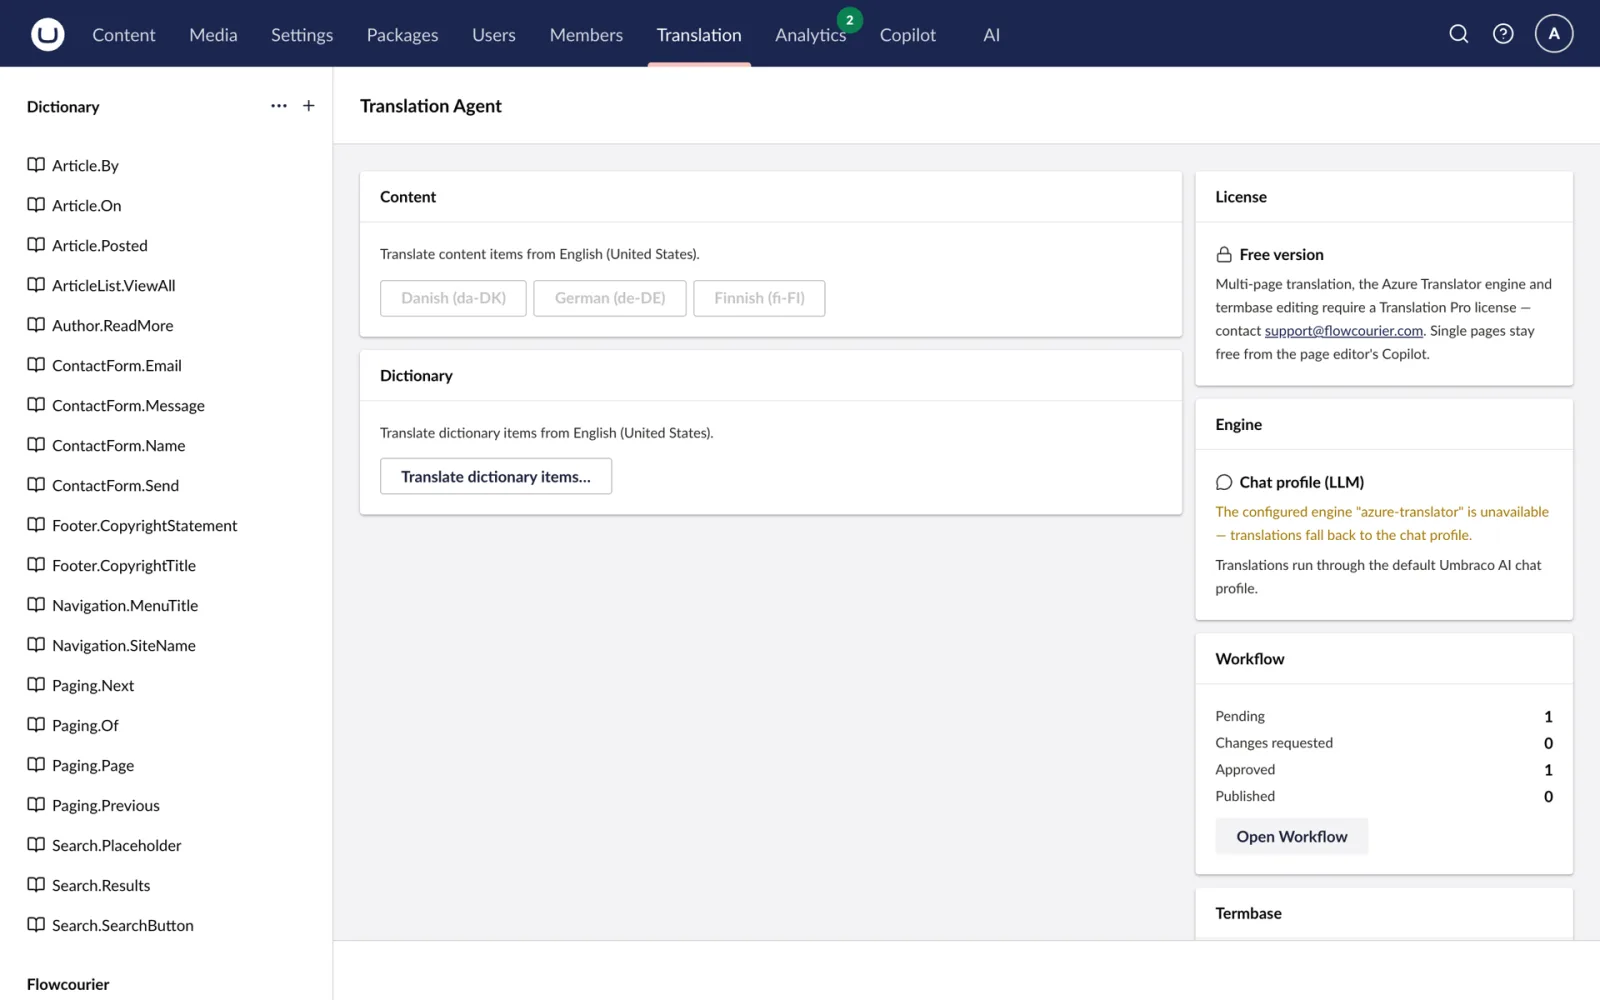
Task: Click the lock icon beside Free version
Action: (x=1224, y=255)
